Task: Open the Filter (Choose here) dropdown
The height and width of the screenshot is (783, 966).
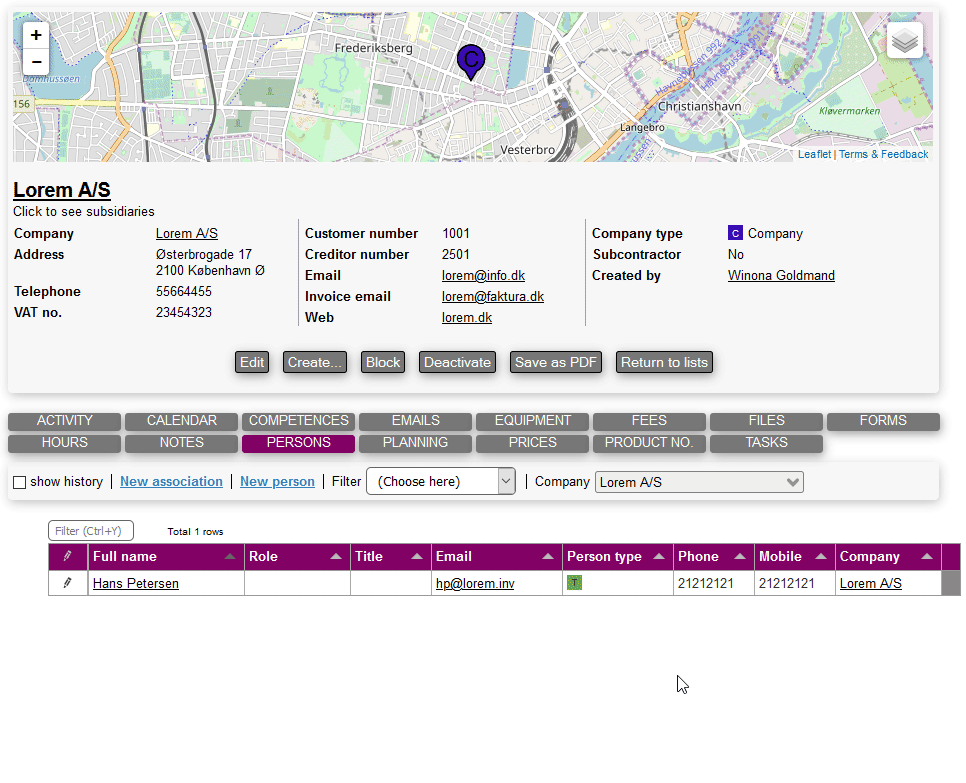Action: point(441,481)
